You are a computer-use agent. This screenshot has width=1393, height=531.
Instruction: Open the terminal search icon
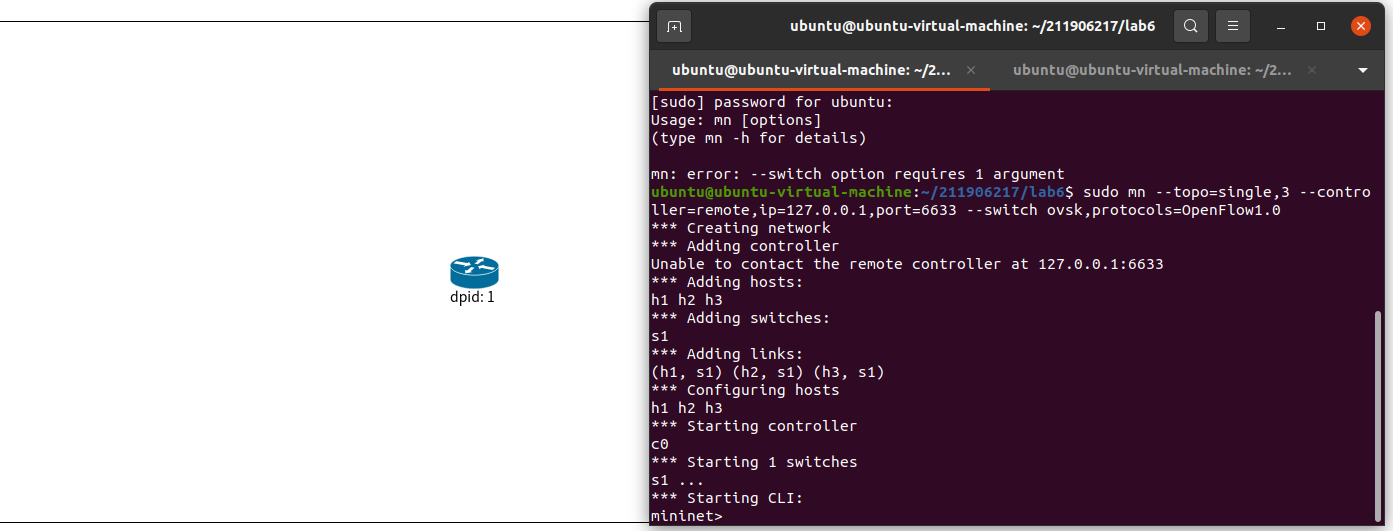point(1190,26)
